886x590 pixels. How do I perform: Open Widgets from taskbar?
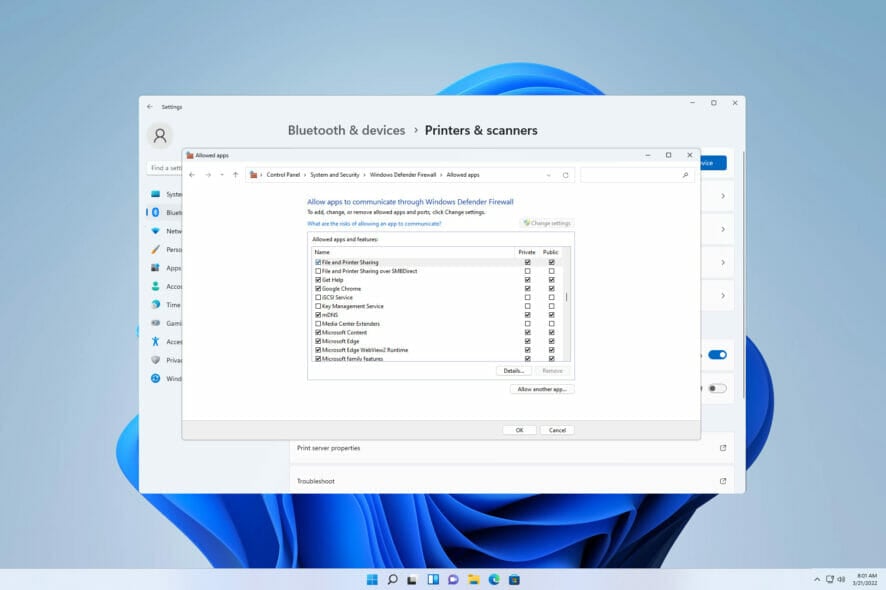point(433,580)
